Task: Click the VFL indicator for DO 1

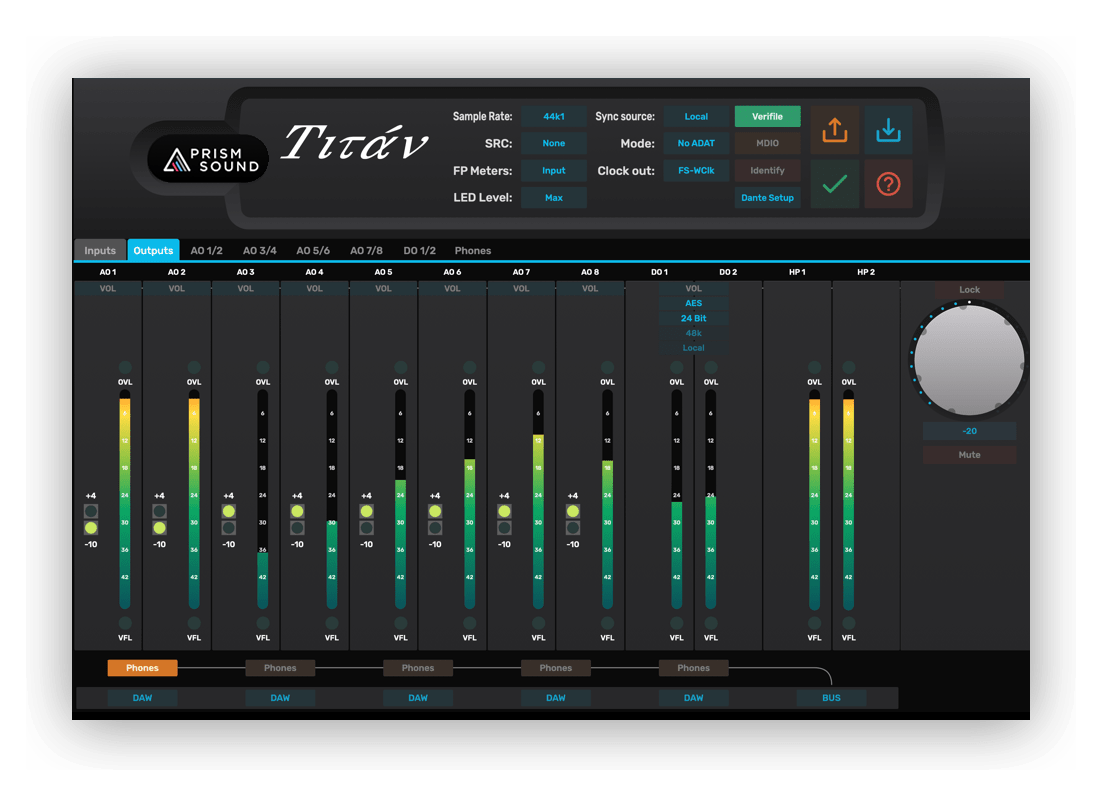Action: 676,623
